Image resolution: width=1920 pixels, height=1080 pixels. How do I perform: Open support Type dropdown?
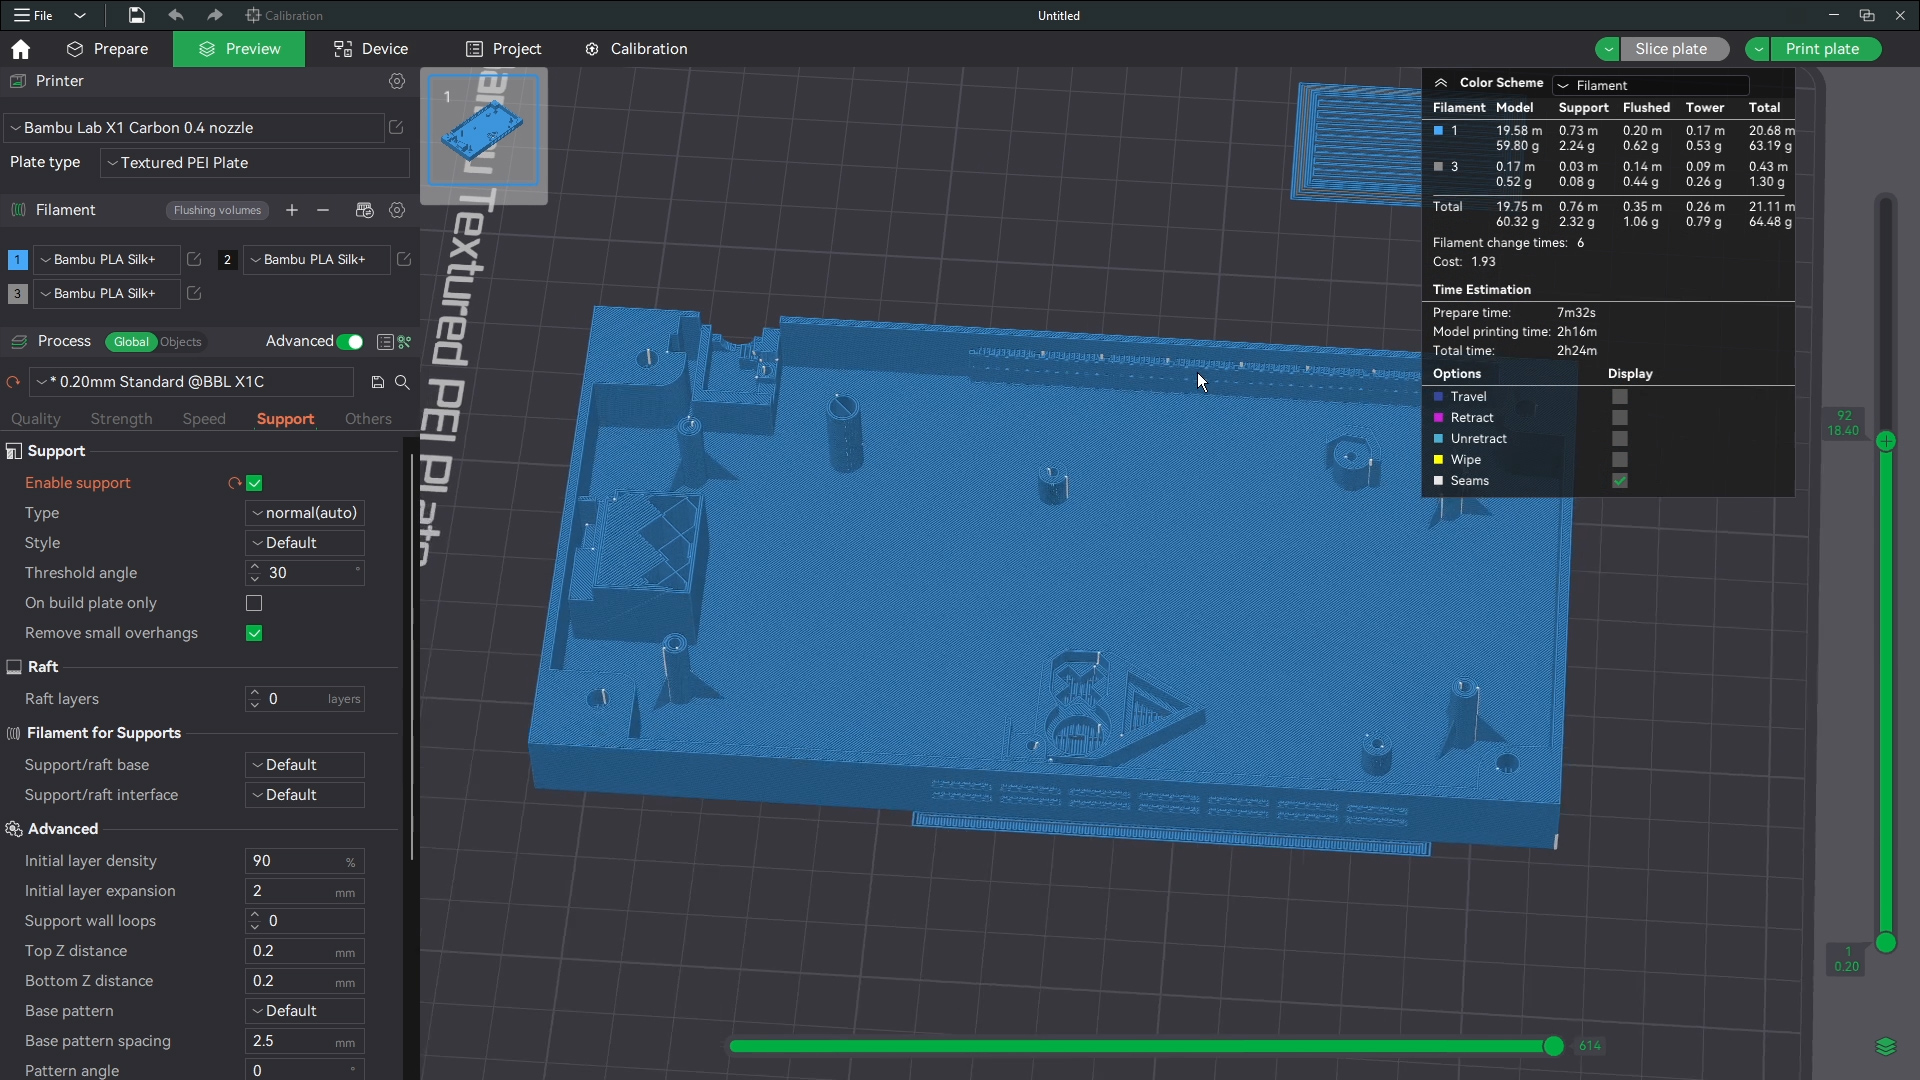(x=304, y=513)
